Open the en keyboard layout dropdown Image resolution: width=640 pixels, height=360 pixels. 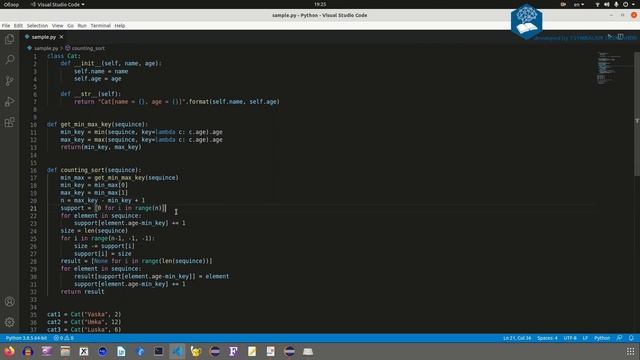pos(579,4)
